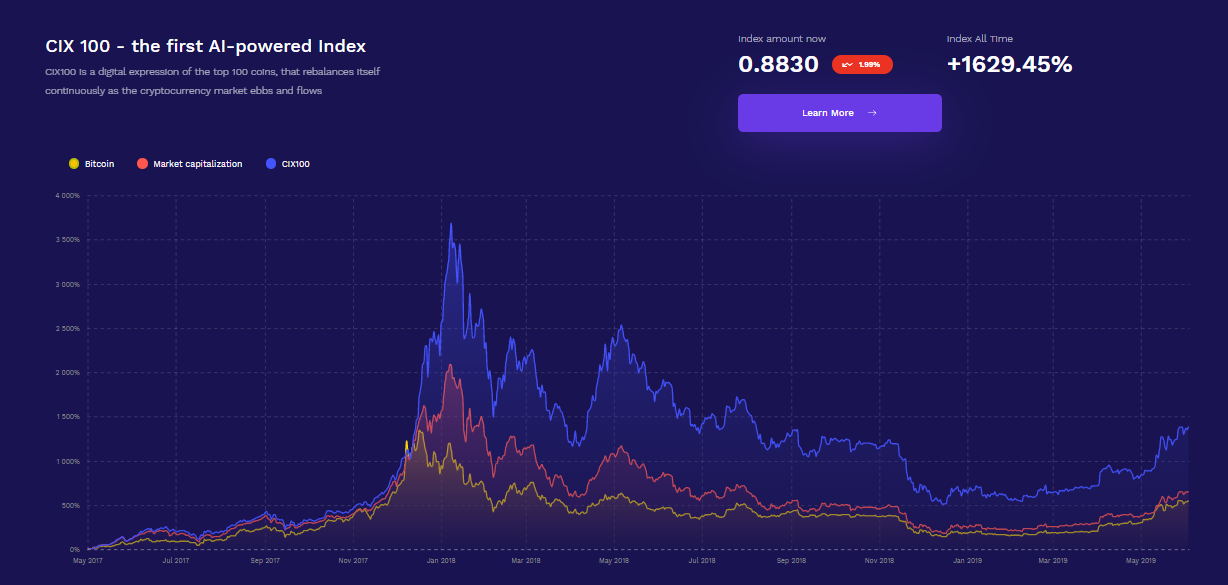The height and width of the screenshot is (585, 1228).
Task: Click the 2 000% y-axis label
Action: point(66,373)
